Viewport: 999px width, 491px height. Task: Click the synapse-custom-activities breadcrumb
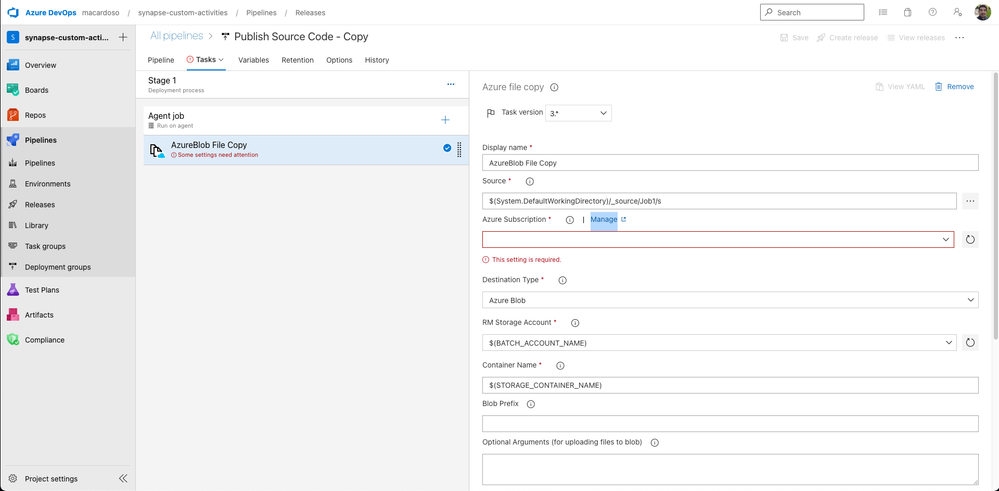pos(182,13)
